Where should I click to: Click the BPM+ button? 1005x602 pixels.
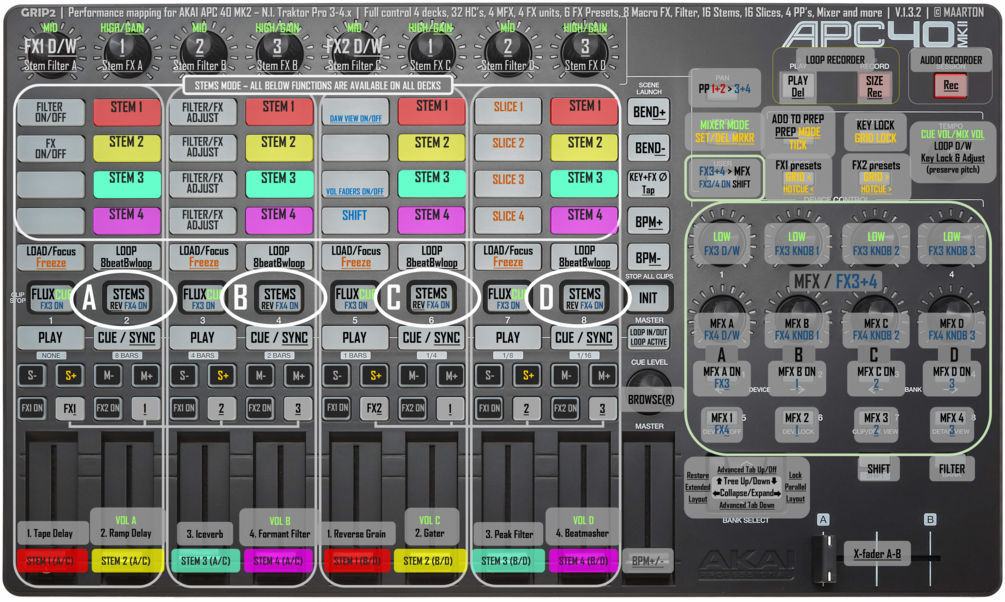coord(649,222)
